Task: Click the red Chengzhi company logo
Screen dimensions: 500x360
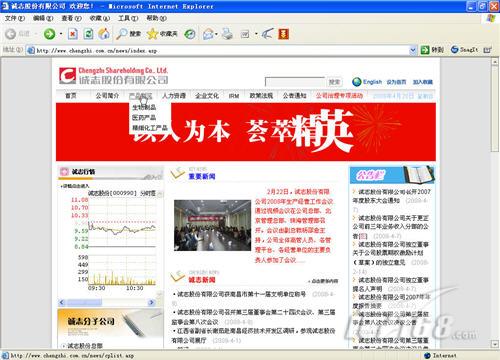Action: pyautogui.click(x=68, y=76)
